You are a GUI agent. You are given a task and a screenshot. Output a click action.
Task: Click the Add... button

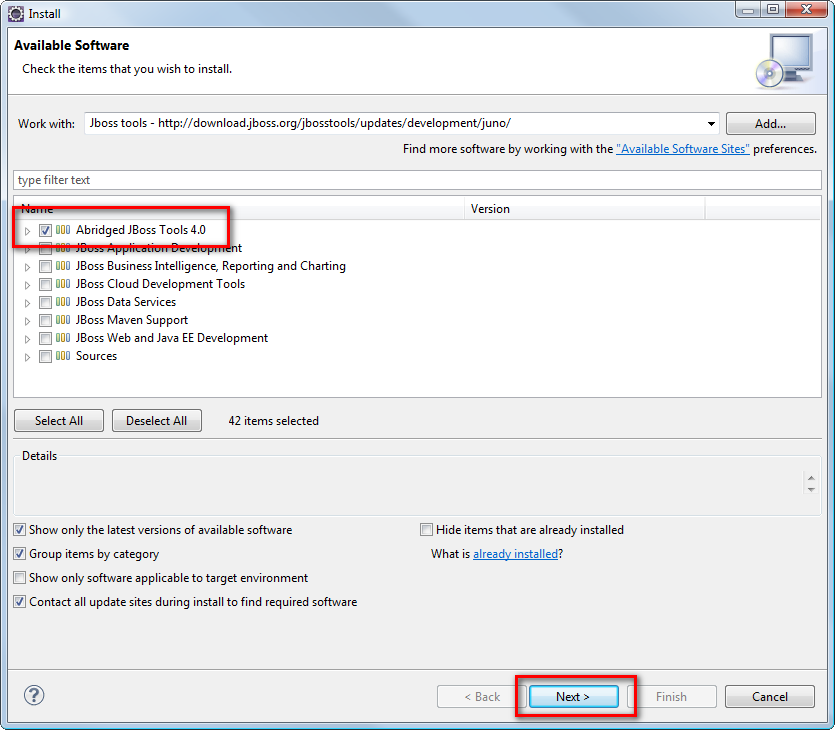pos(771,124)
